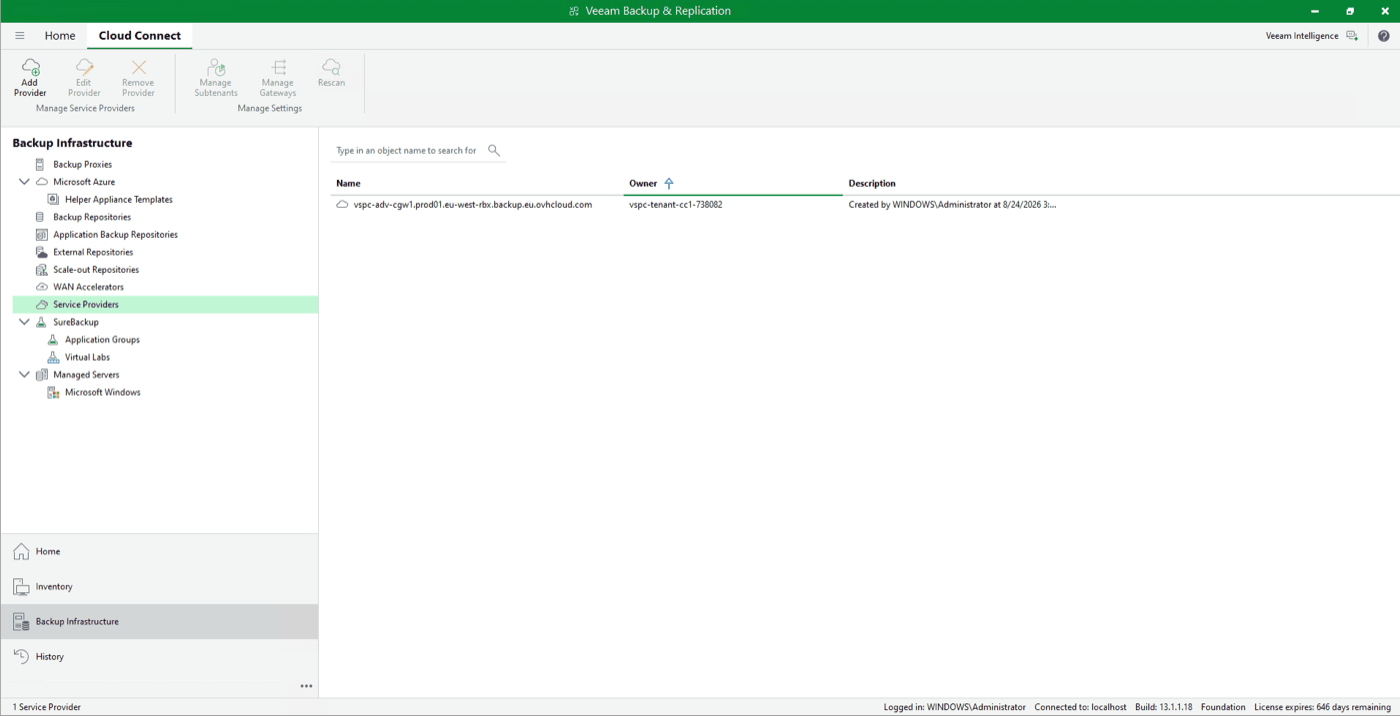Click the Add Provider ribbon icon
The width and height of the screenshot is (1400, 716).
[30, 67]
